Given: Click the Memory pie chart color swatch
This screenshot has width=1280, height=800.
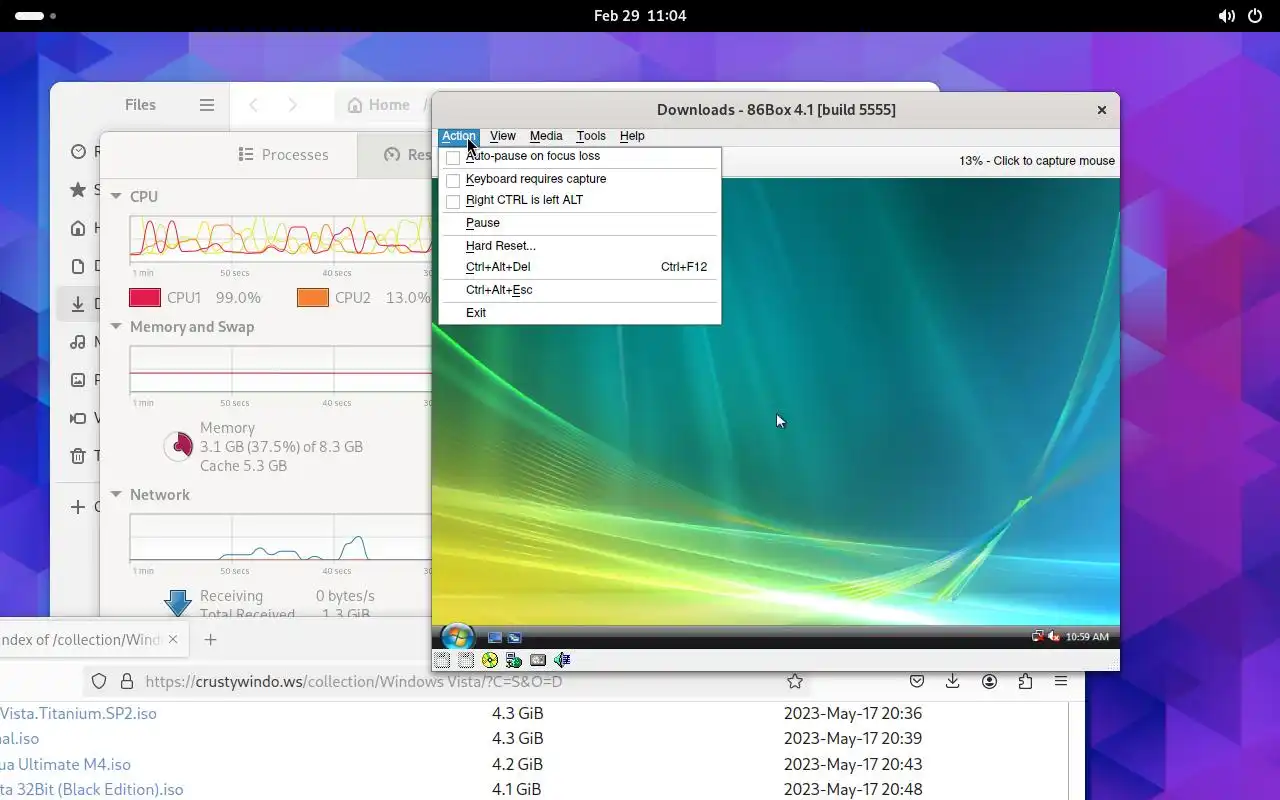Looking at the screenshot, I should tap(178, 446).
